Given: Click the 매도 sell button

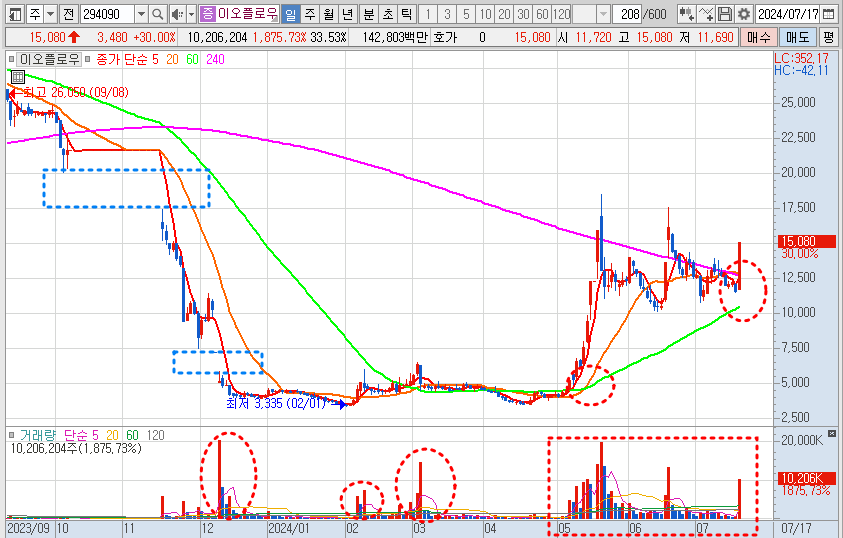Looking at the screenshot, I should point(797,37).
